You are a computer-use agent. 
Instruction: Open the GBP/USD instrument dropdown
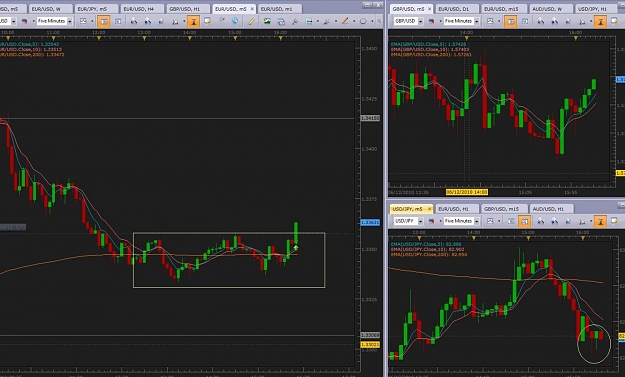click(x=420, y=21)
